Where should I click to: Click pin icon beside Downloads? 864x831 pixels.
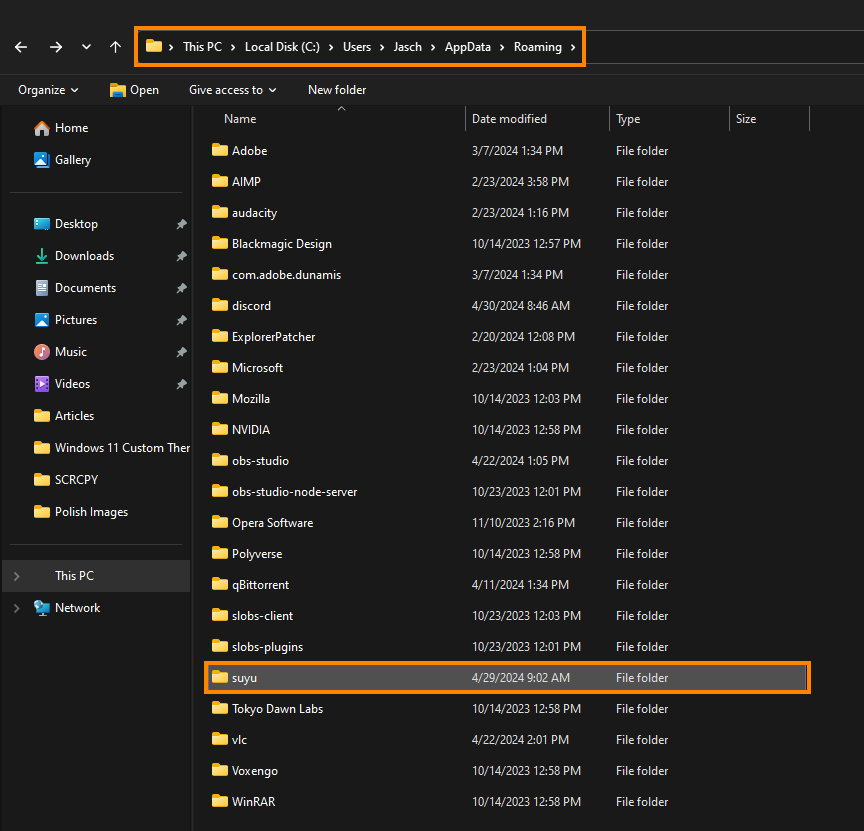[x=181, y=256]
